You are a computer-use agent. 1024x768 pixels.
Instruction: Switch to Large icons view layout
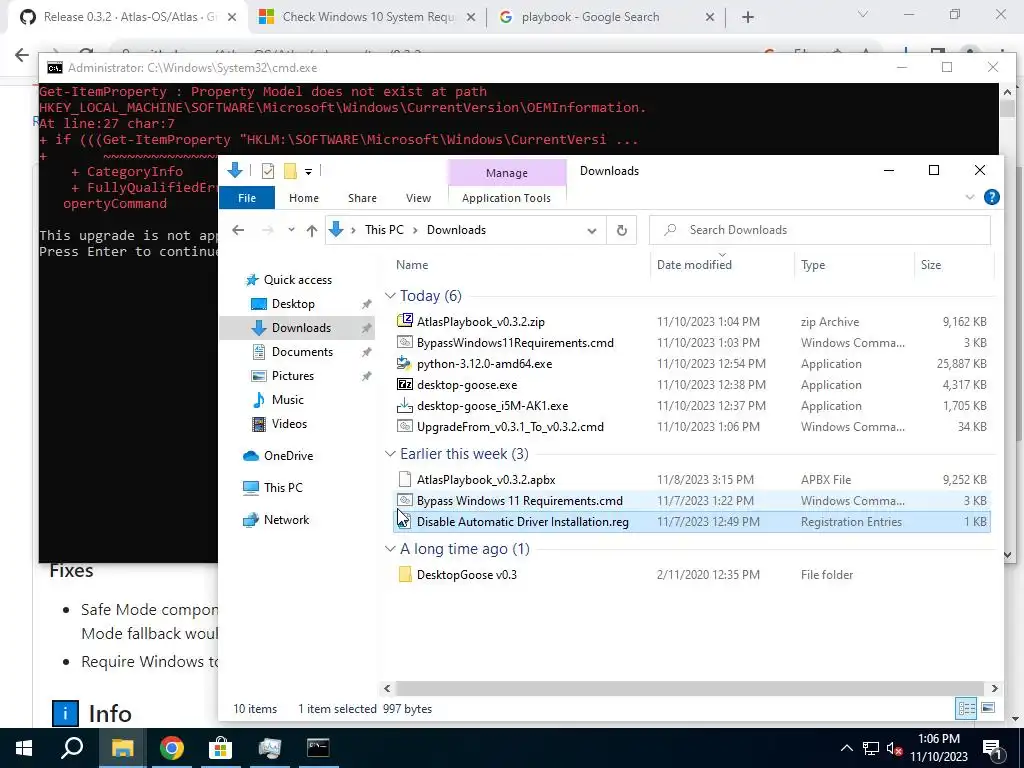pyautogui.click(x=988, y=709)
